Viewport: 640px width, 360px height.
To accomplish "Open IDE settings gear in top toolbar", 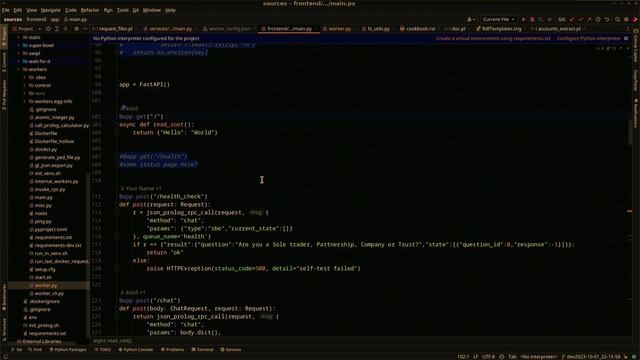I will point(626,20).
